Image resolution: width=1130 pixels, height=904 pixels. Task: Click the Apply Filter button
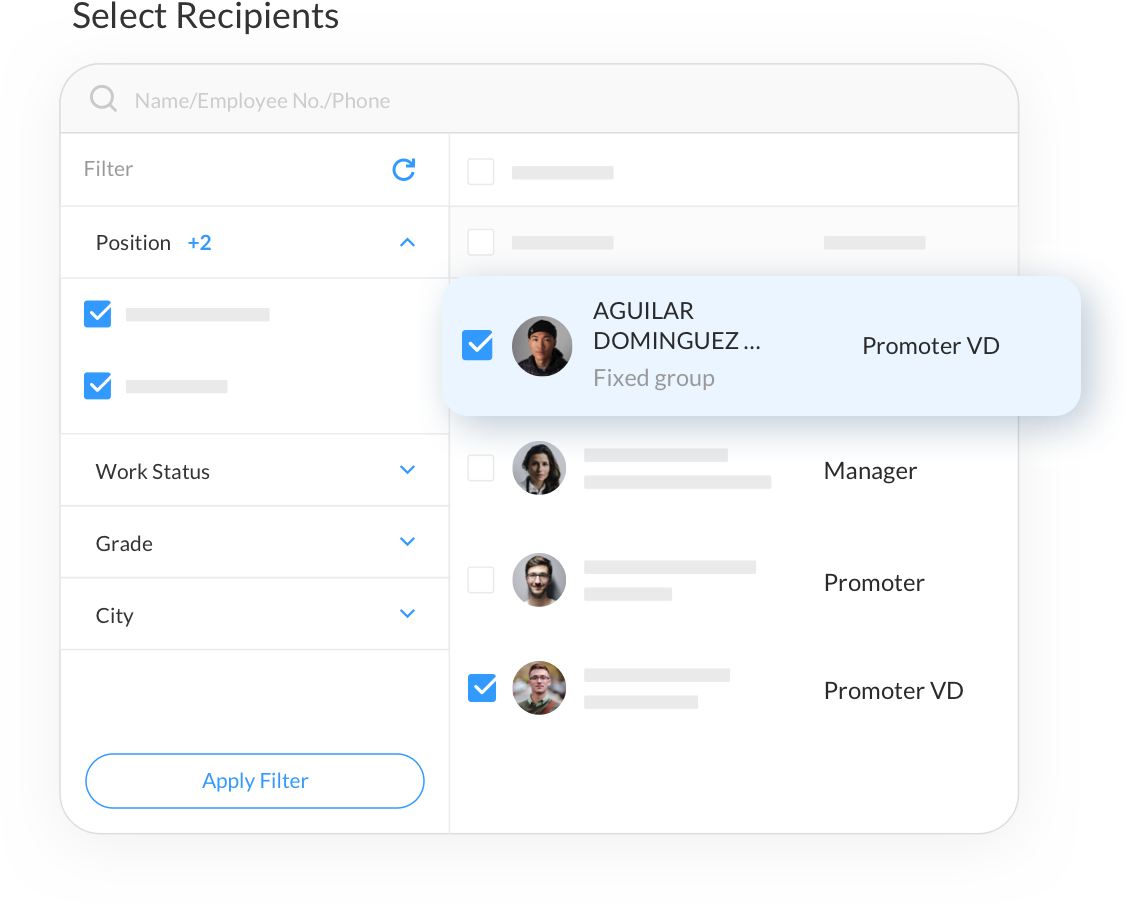coord(254,781)
